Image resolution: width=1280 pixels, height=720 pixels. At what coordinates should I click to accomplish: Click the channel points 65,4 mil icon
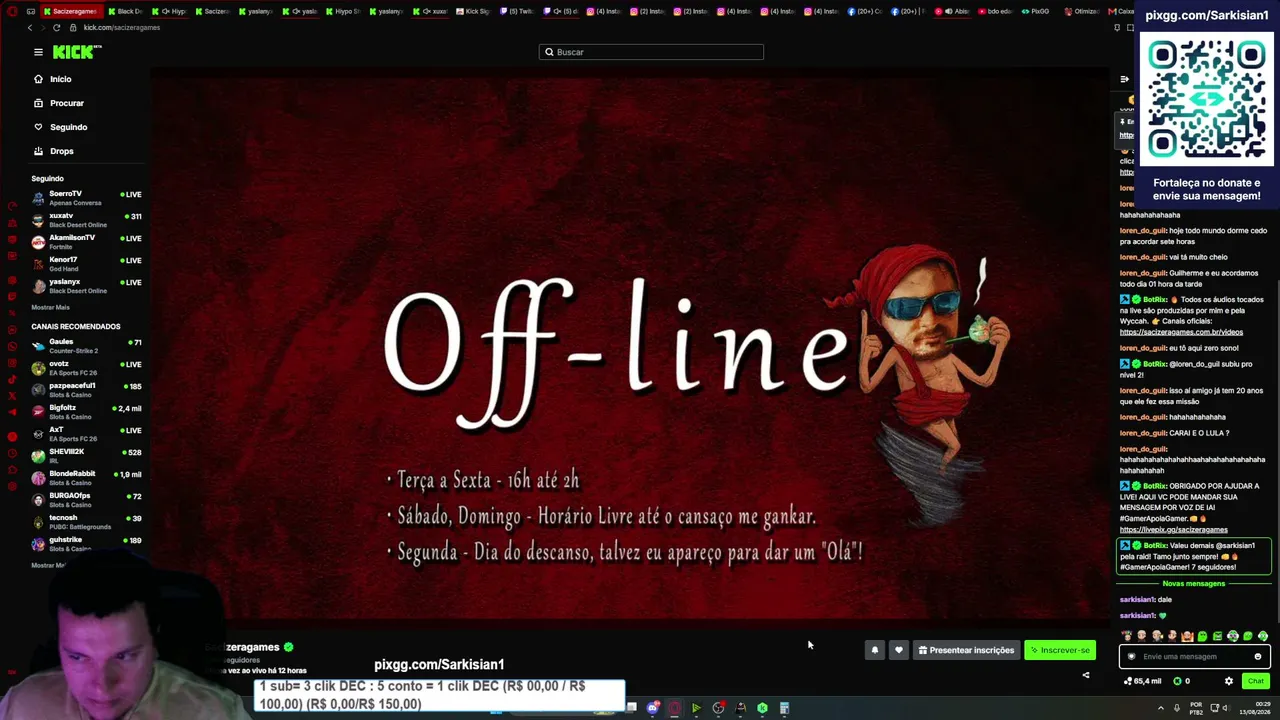(x=1127, y=681)
